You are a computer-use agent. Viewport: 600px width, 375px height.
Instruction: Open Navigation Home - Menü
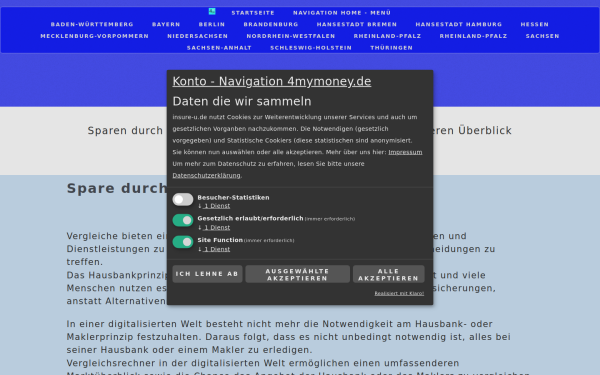click(342, 13)
